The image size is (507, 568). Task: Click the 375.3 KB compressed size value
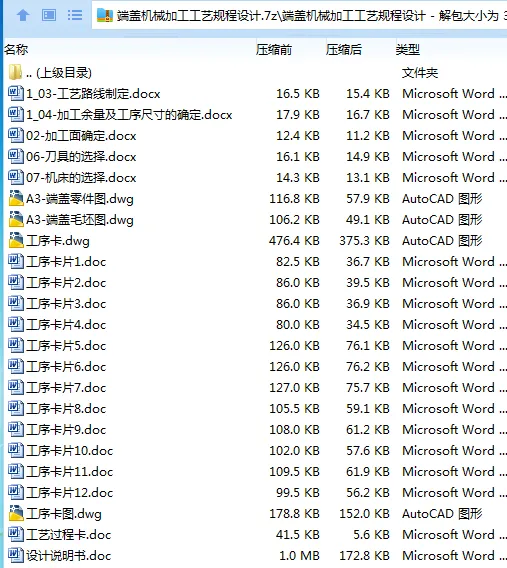point(364,241)
